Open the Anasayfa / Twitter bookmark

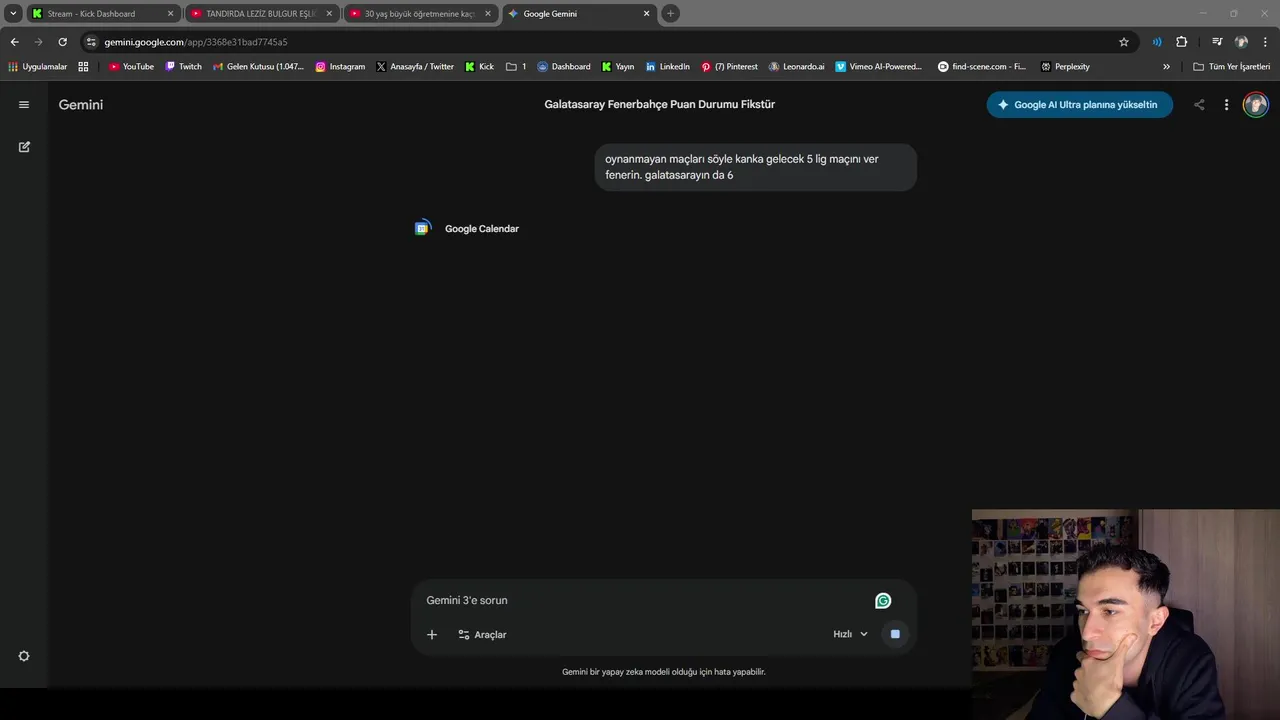415,67
